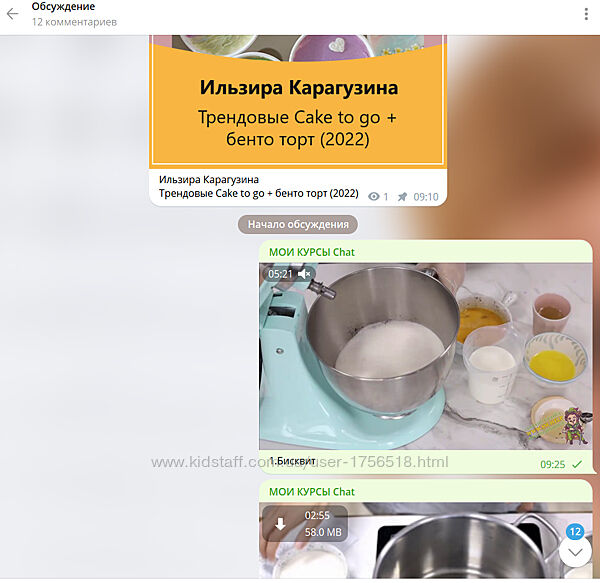
Task: Click the post caption text below the orange image
Action: coord(258,186)
